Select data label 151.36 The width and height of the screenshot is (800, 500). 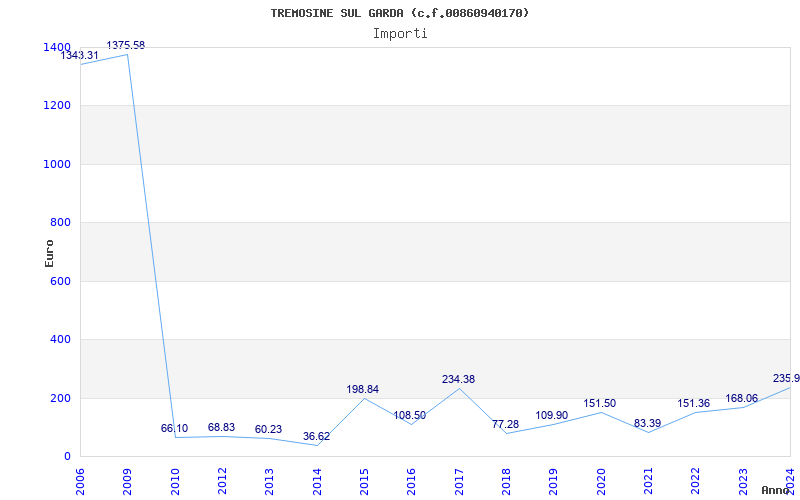[693, 404]
